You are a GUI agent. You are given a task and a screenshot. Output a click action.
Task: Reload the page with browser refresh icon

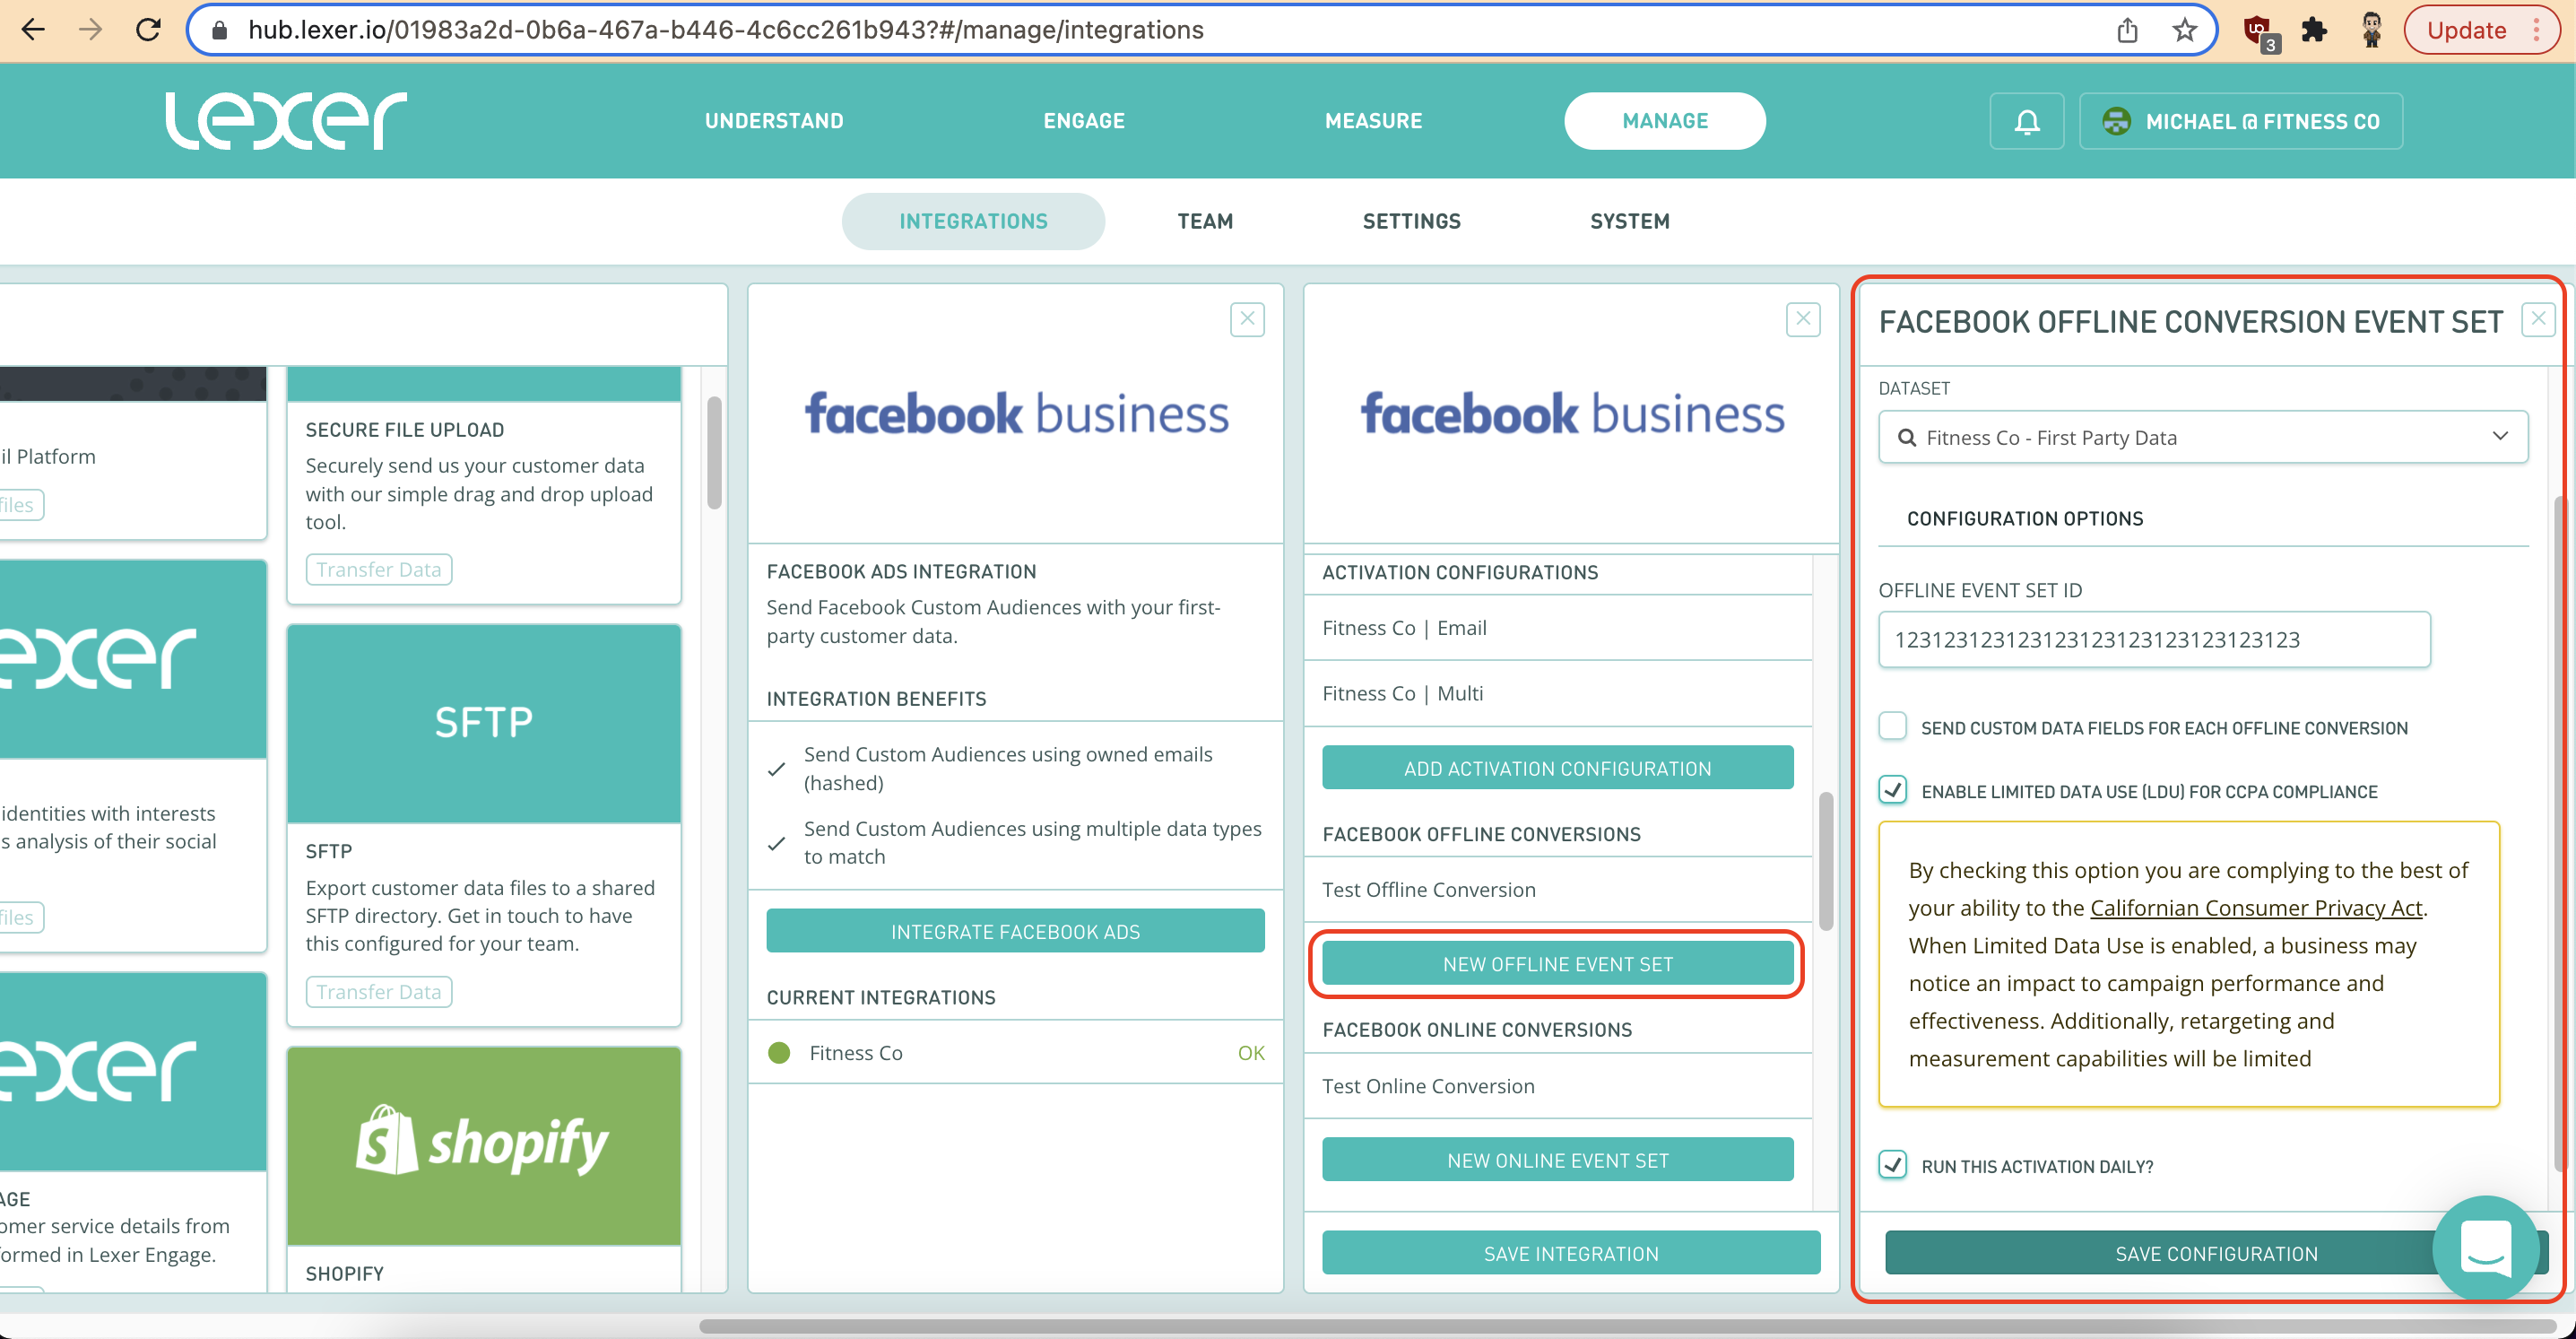148,30
